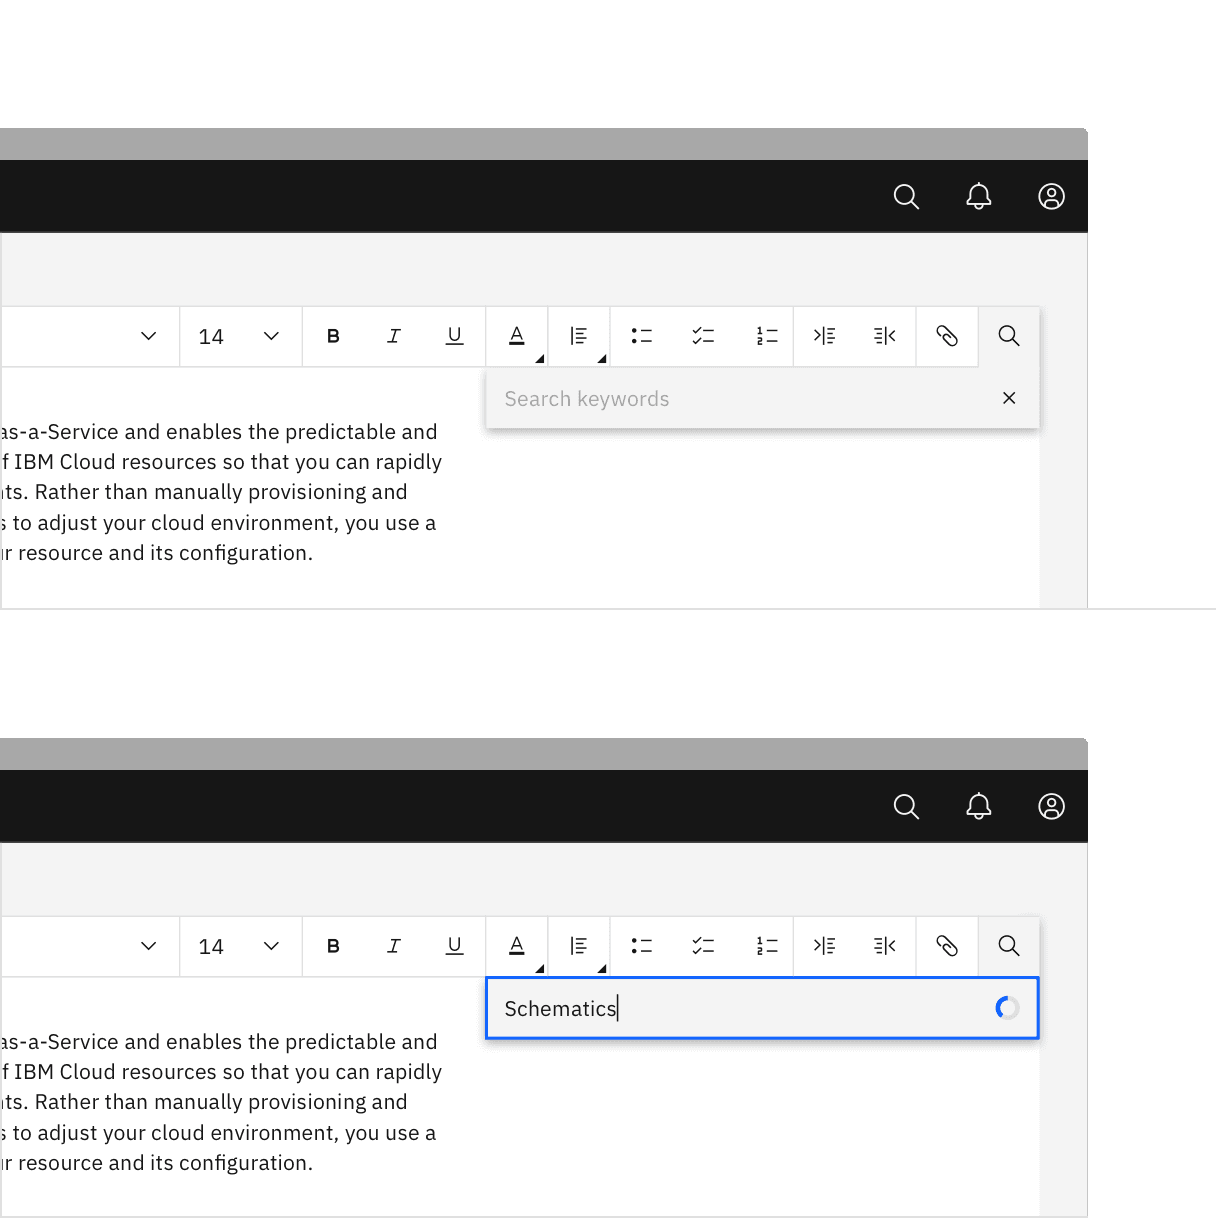The width and height of the screenshot is (1216, 1218).
Task: Increase the text indent
Action: point(825,336)
